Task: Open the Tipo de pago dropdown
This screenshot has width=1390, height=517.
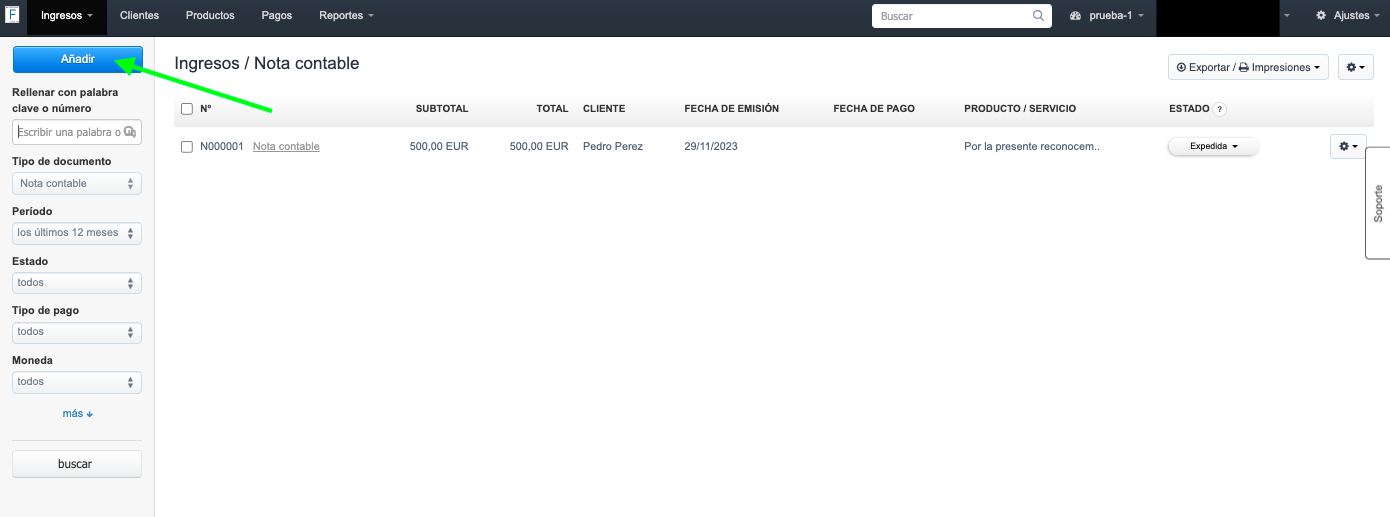Action: pyautogui.click(x=77, y=332)
